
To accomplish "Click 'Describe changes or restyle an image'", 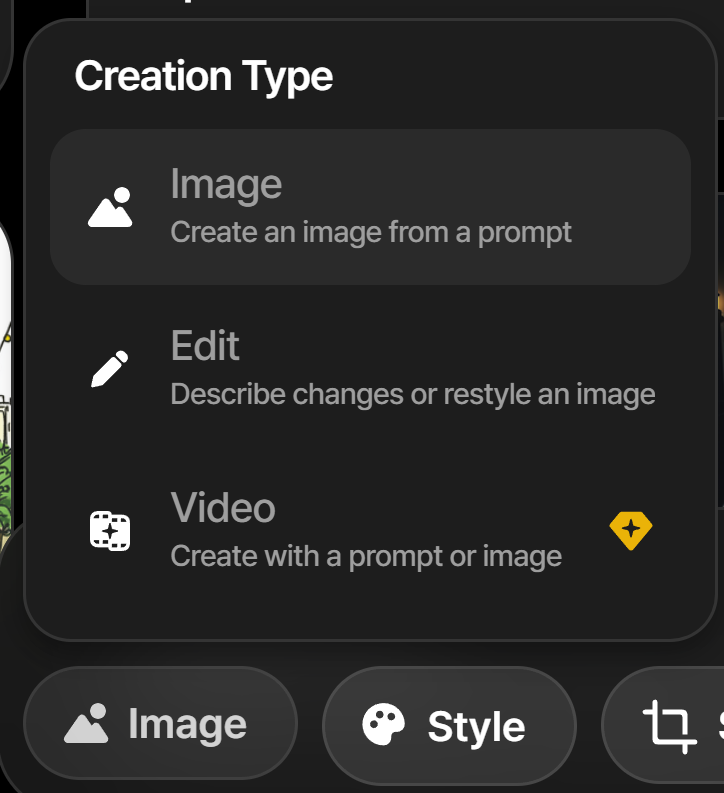I will [x=413, y=394].
